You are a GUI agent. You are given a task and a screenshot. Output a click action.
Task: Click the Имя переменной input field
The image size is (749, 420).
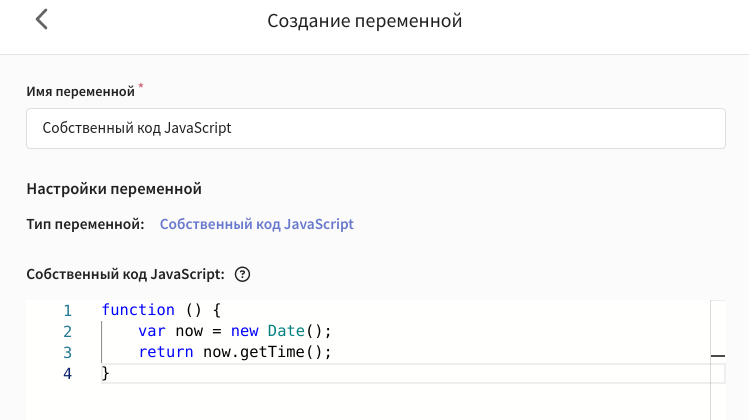(376, 128)
